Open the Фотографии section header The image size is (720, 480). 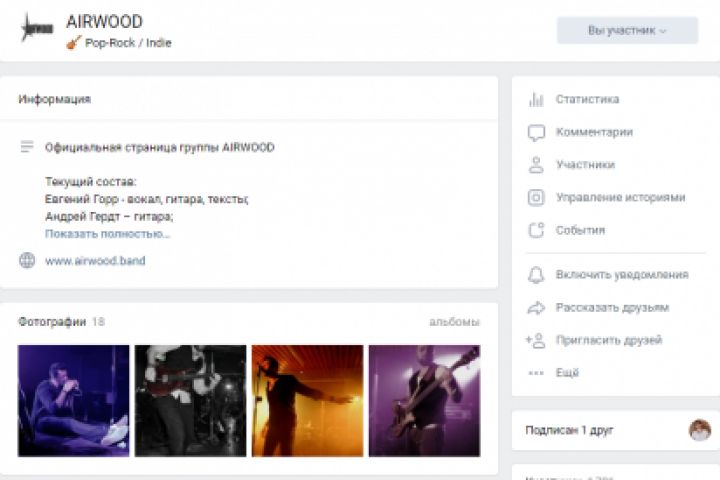click(x=52, y=322)
